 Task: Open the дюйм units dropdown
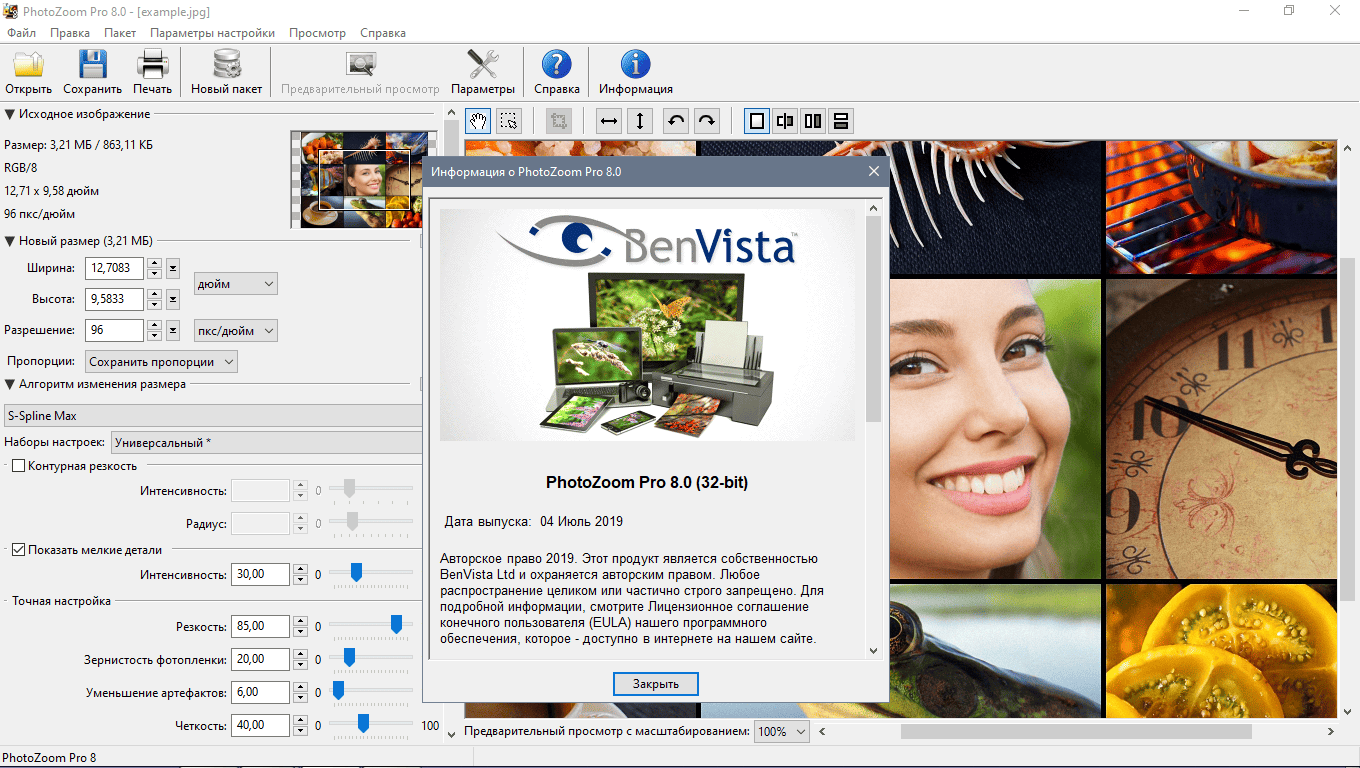pos(235,284)
